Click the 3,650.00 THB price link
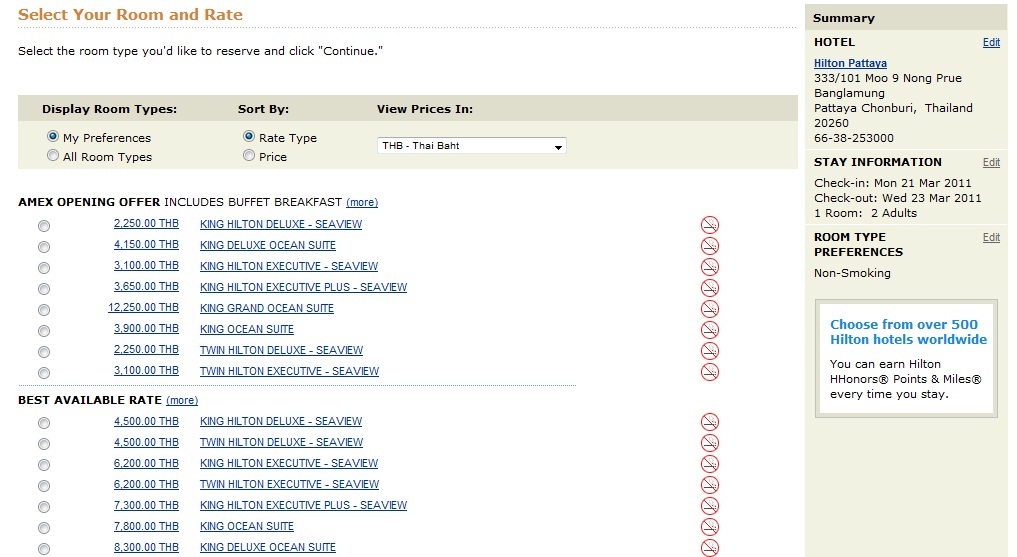This screenshot has height=557, width=1017. coord(146,287)
